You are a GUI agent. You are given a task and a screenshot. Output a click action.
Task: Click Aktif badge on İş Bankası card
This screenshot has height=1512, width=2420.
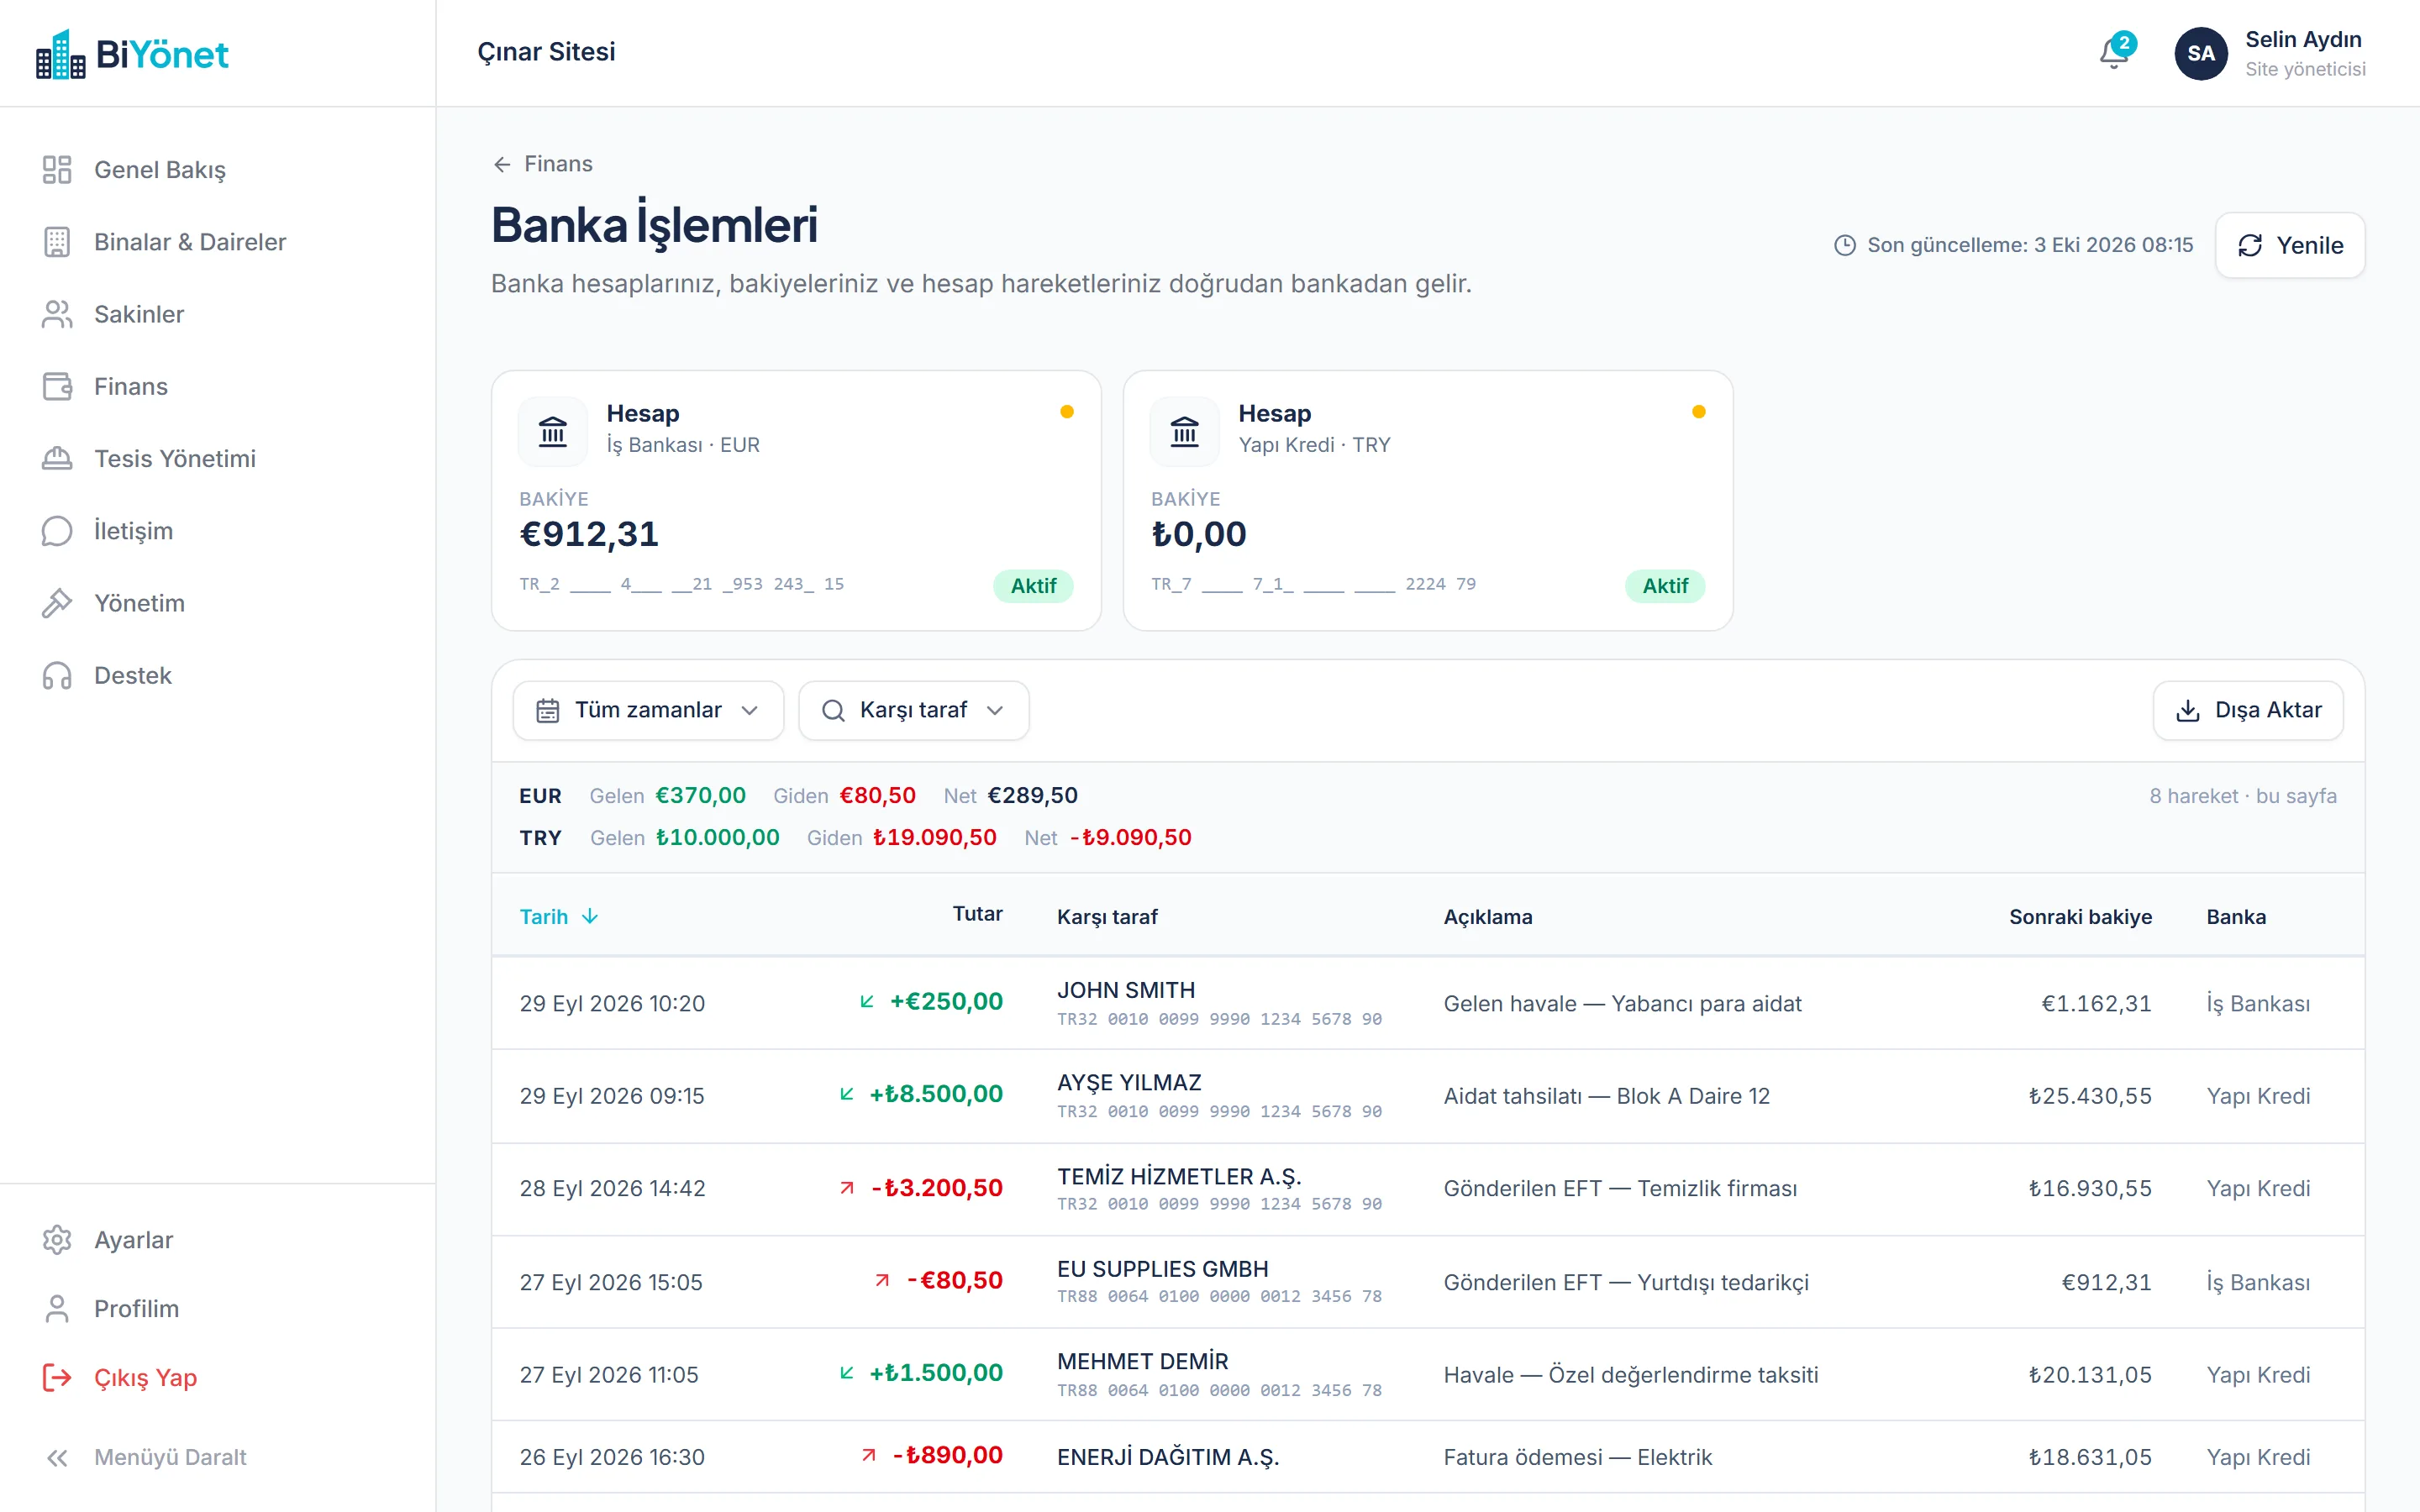tap(1033, 586)
